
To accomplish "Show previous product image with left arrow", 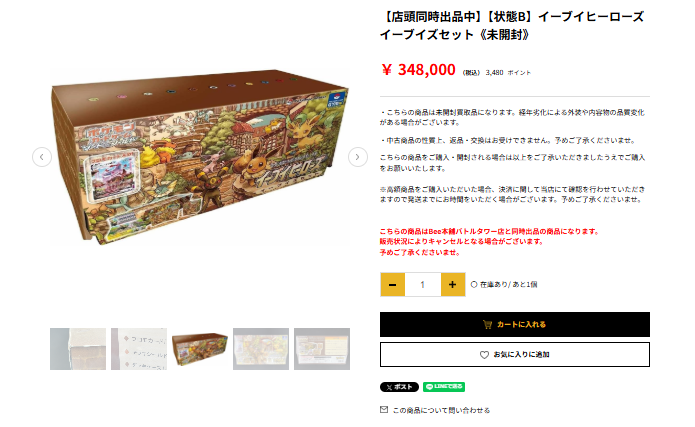I will (42, 157).
